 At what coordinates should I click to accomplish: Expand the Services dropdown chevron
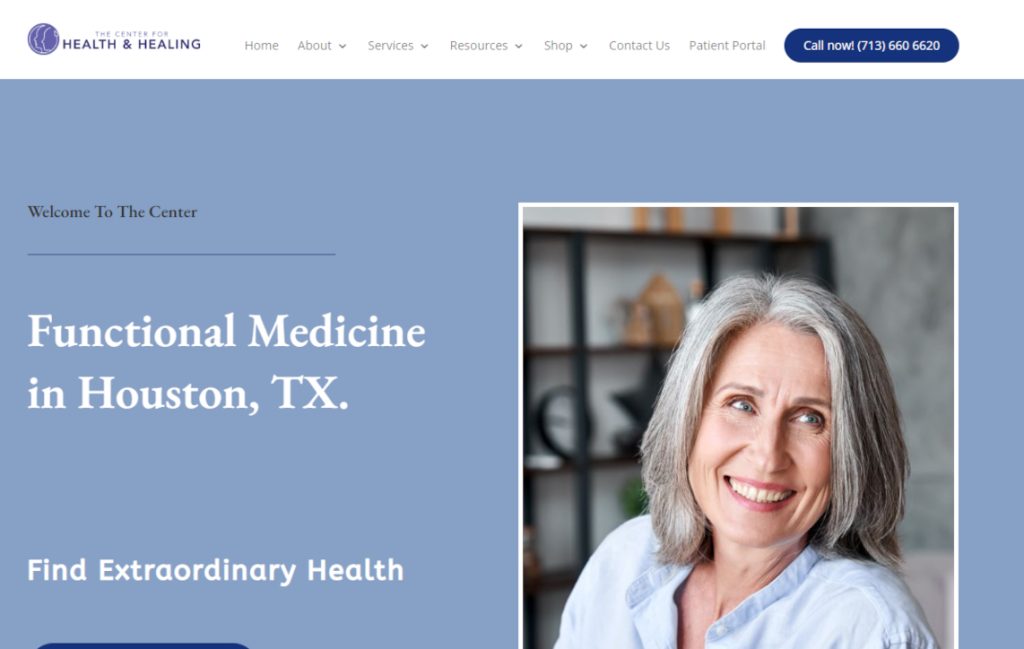point(424,46)
